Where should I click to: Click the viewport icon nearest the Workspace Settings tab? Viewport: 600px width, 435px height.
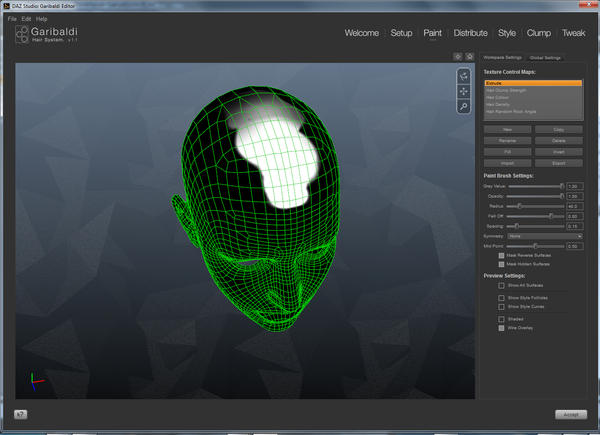coord(470,57)
